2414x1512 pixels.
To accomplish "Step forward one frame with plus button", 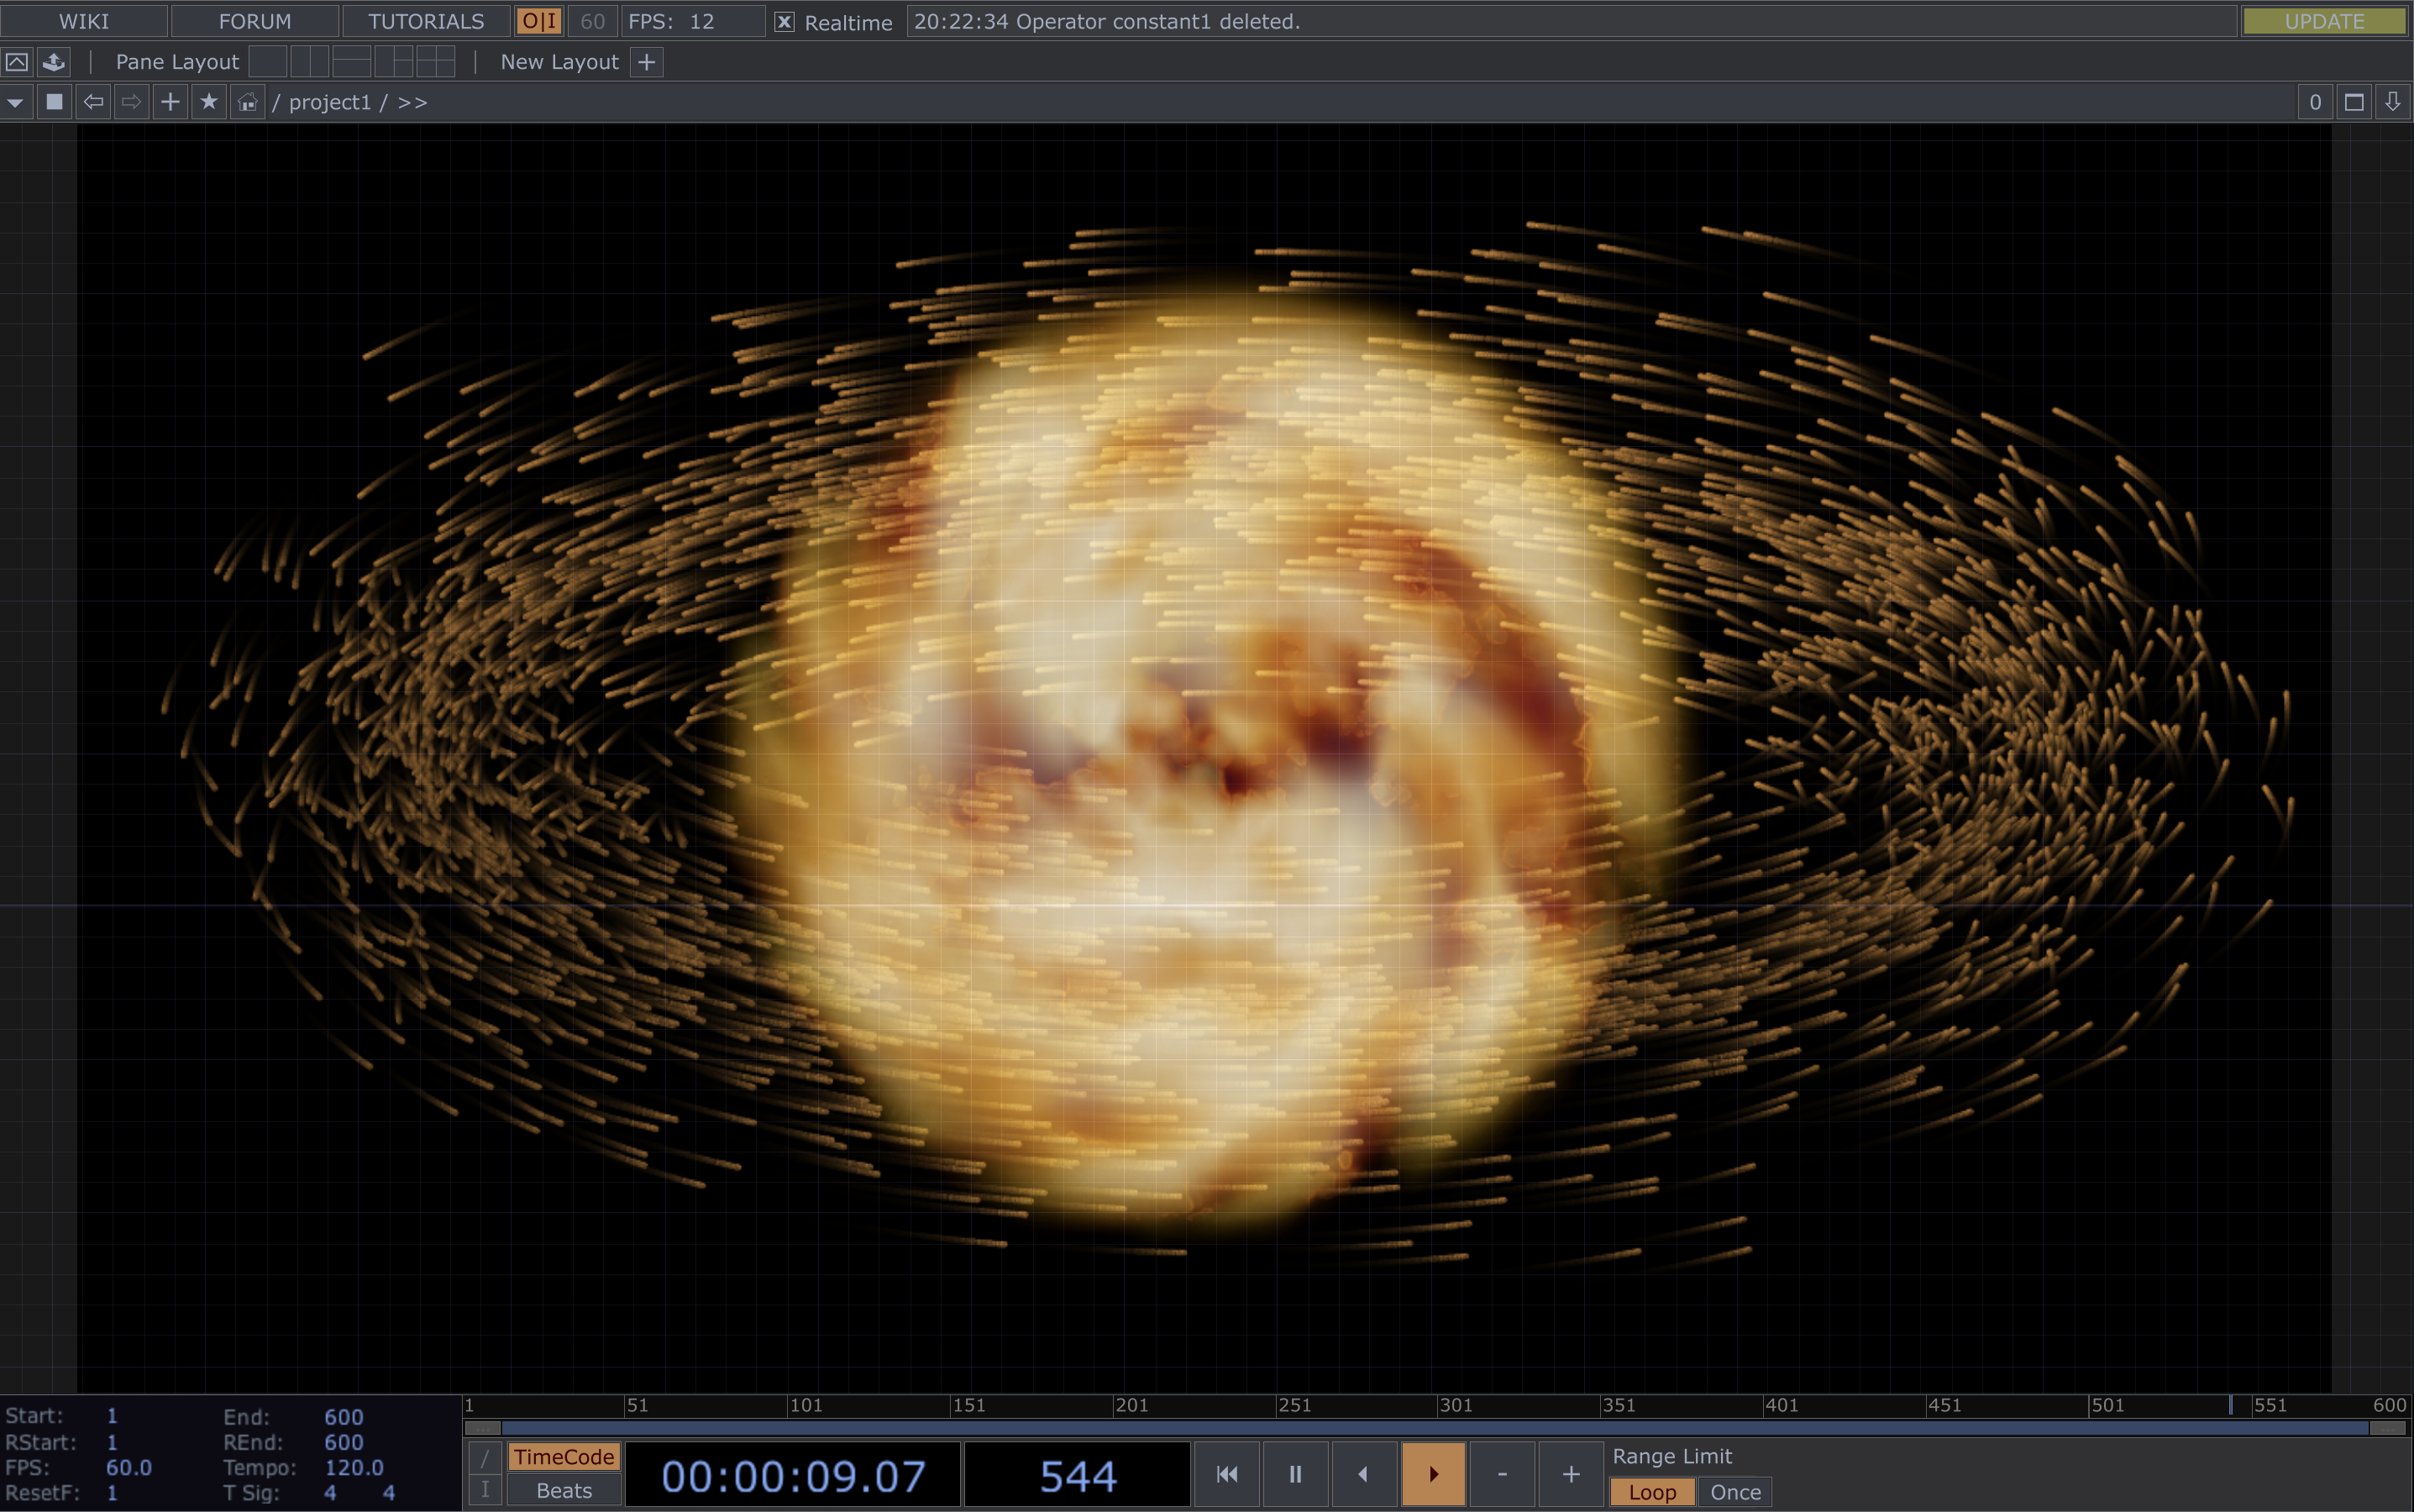I will pos(1571,1474).
